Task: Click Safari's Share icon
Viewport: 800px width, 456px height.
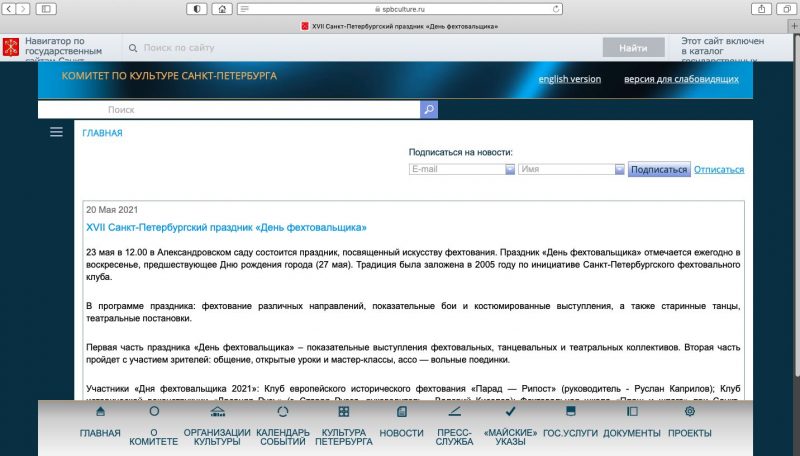Action: [x=739, y=9]
